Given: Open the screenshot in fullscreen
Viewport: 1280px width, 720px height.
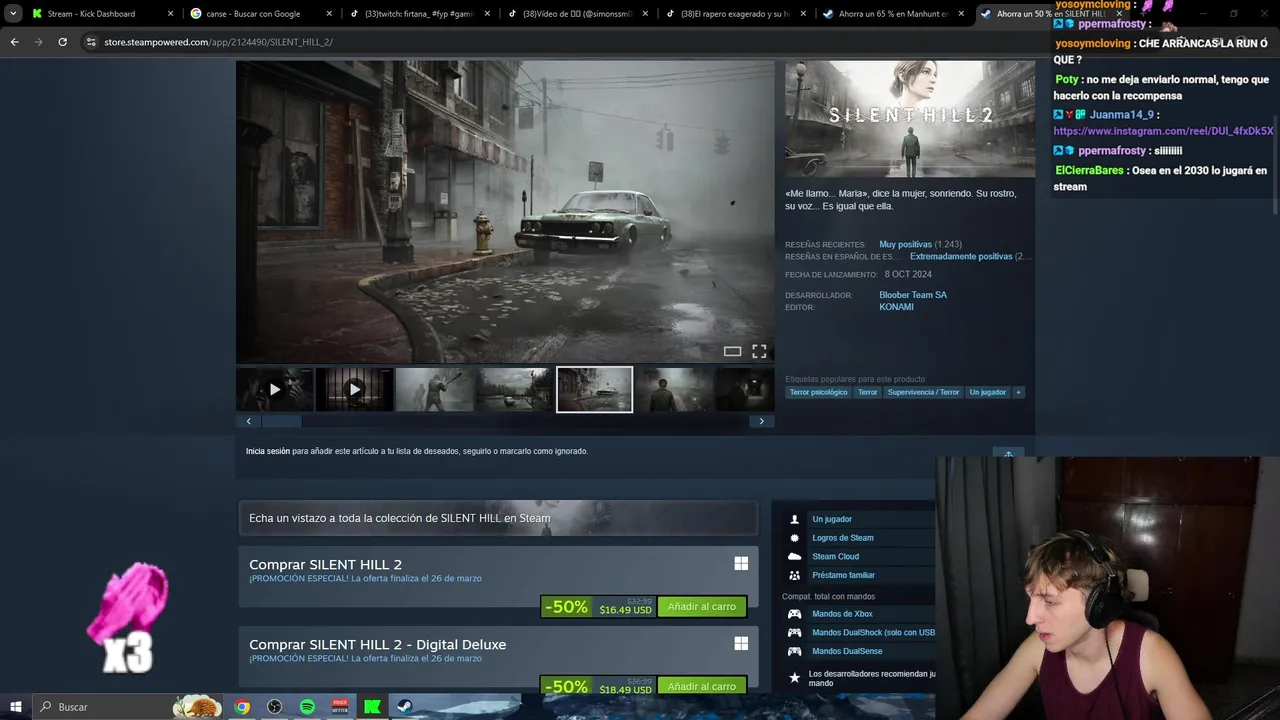Looking at the screenshot, I should (759, 351).
